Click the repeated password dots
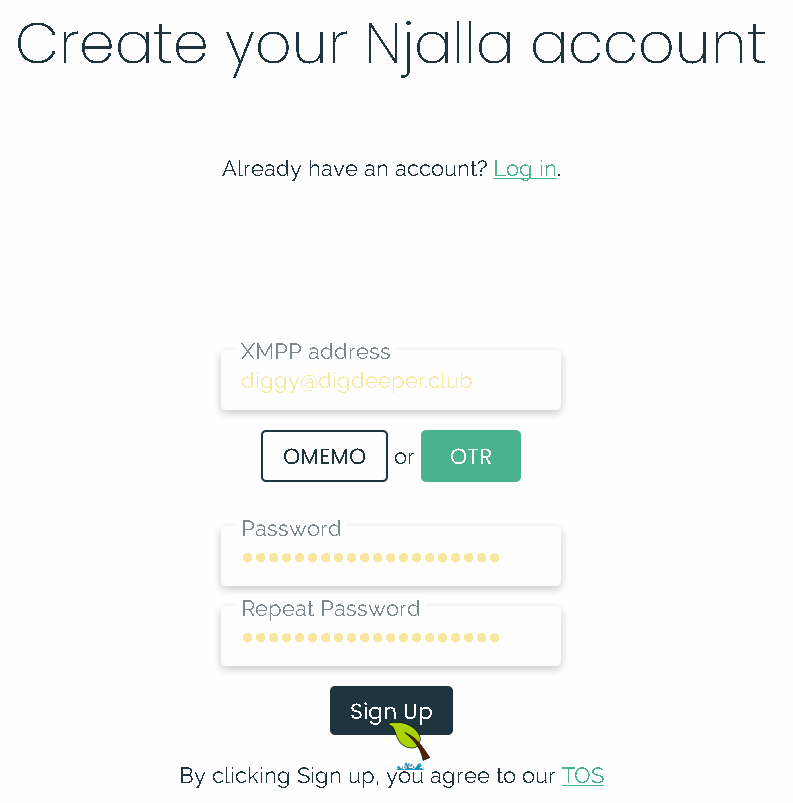The height and width of the screenshot is (803, 793). [x=370, y=638]
